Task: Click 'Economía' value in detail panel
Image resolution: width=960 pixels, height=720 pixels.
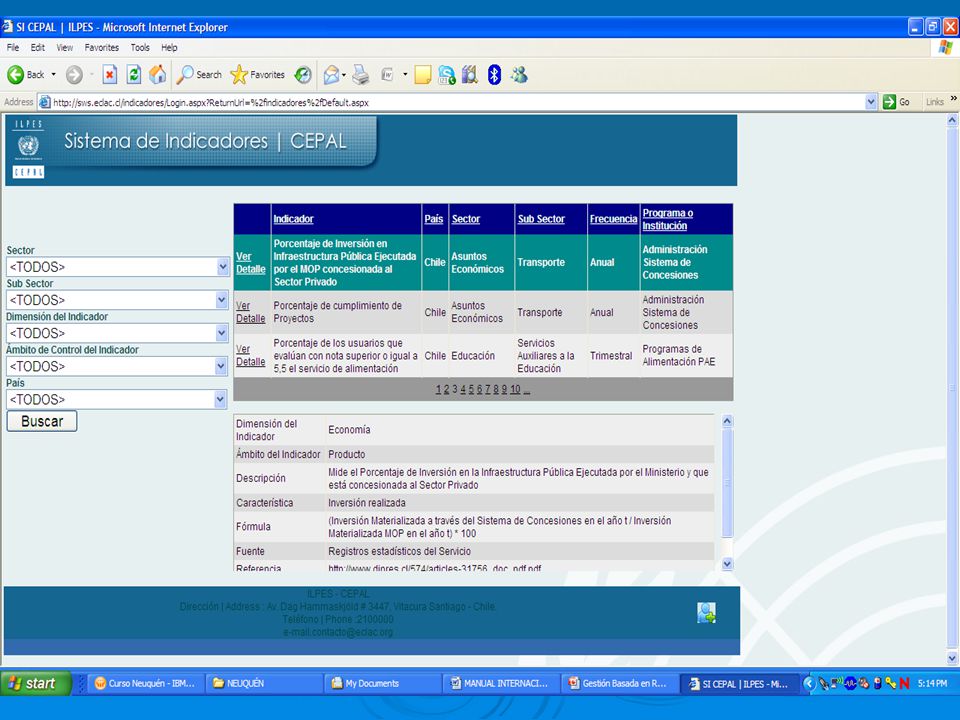Action: 349,430
